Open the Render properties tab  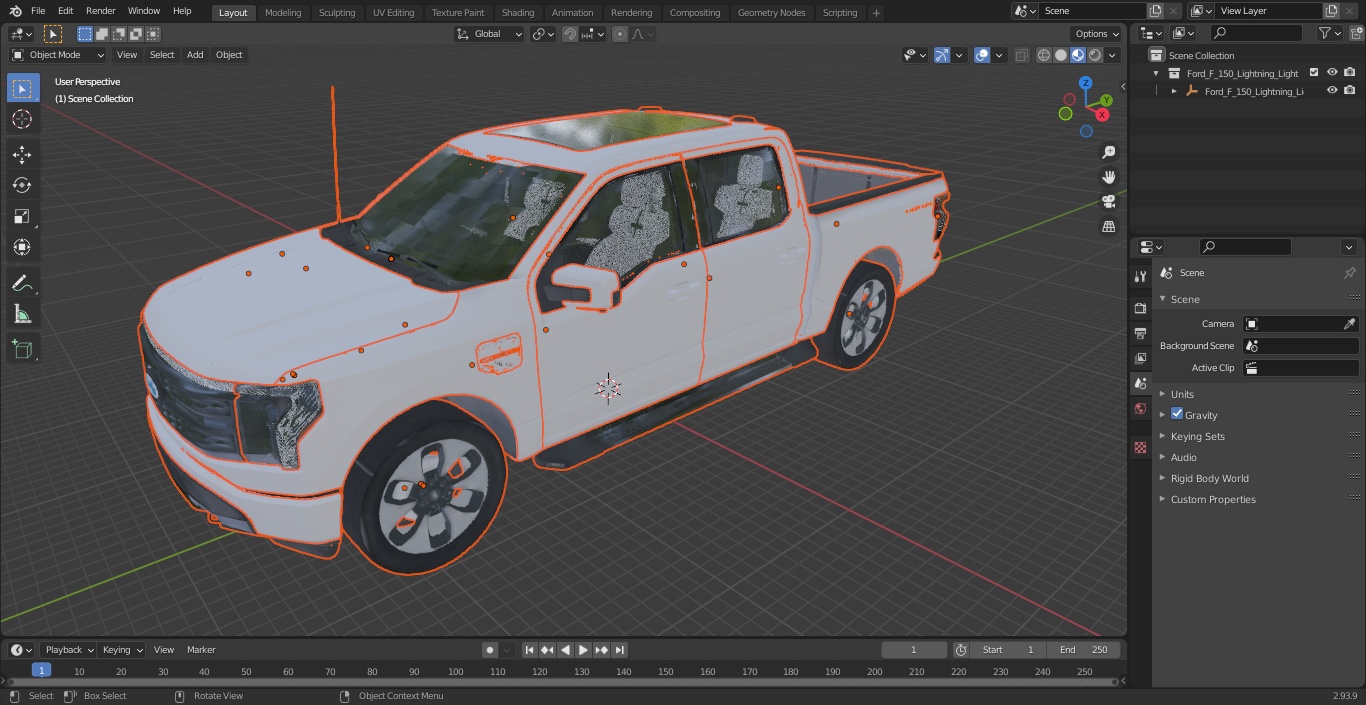(x=1140, y=308)
